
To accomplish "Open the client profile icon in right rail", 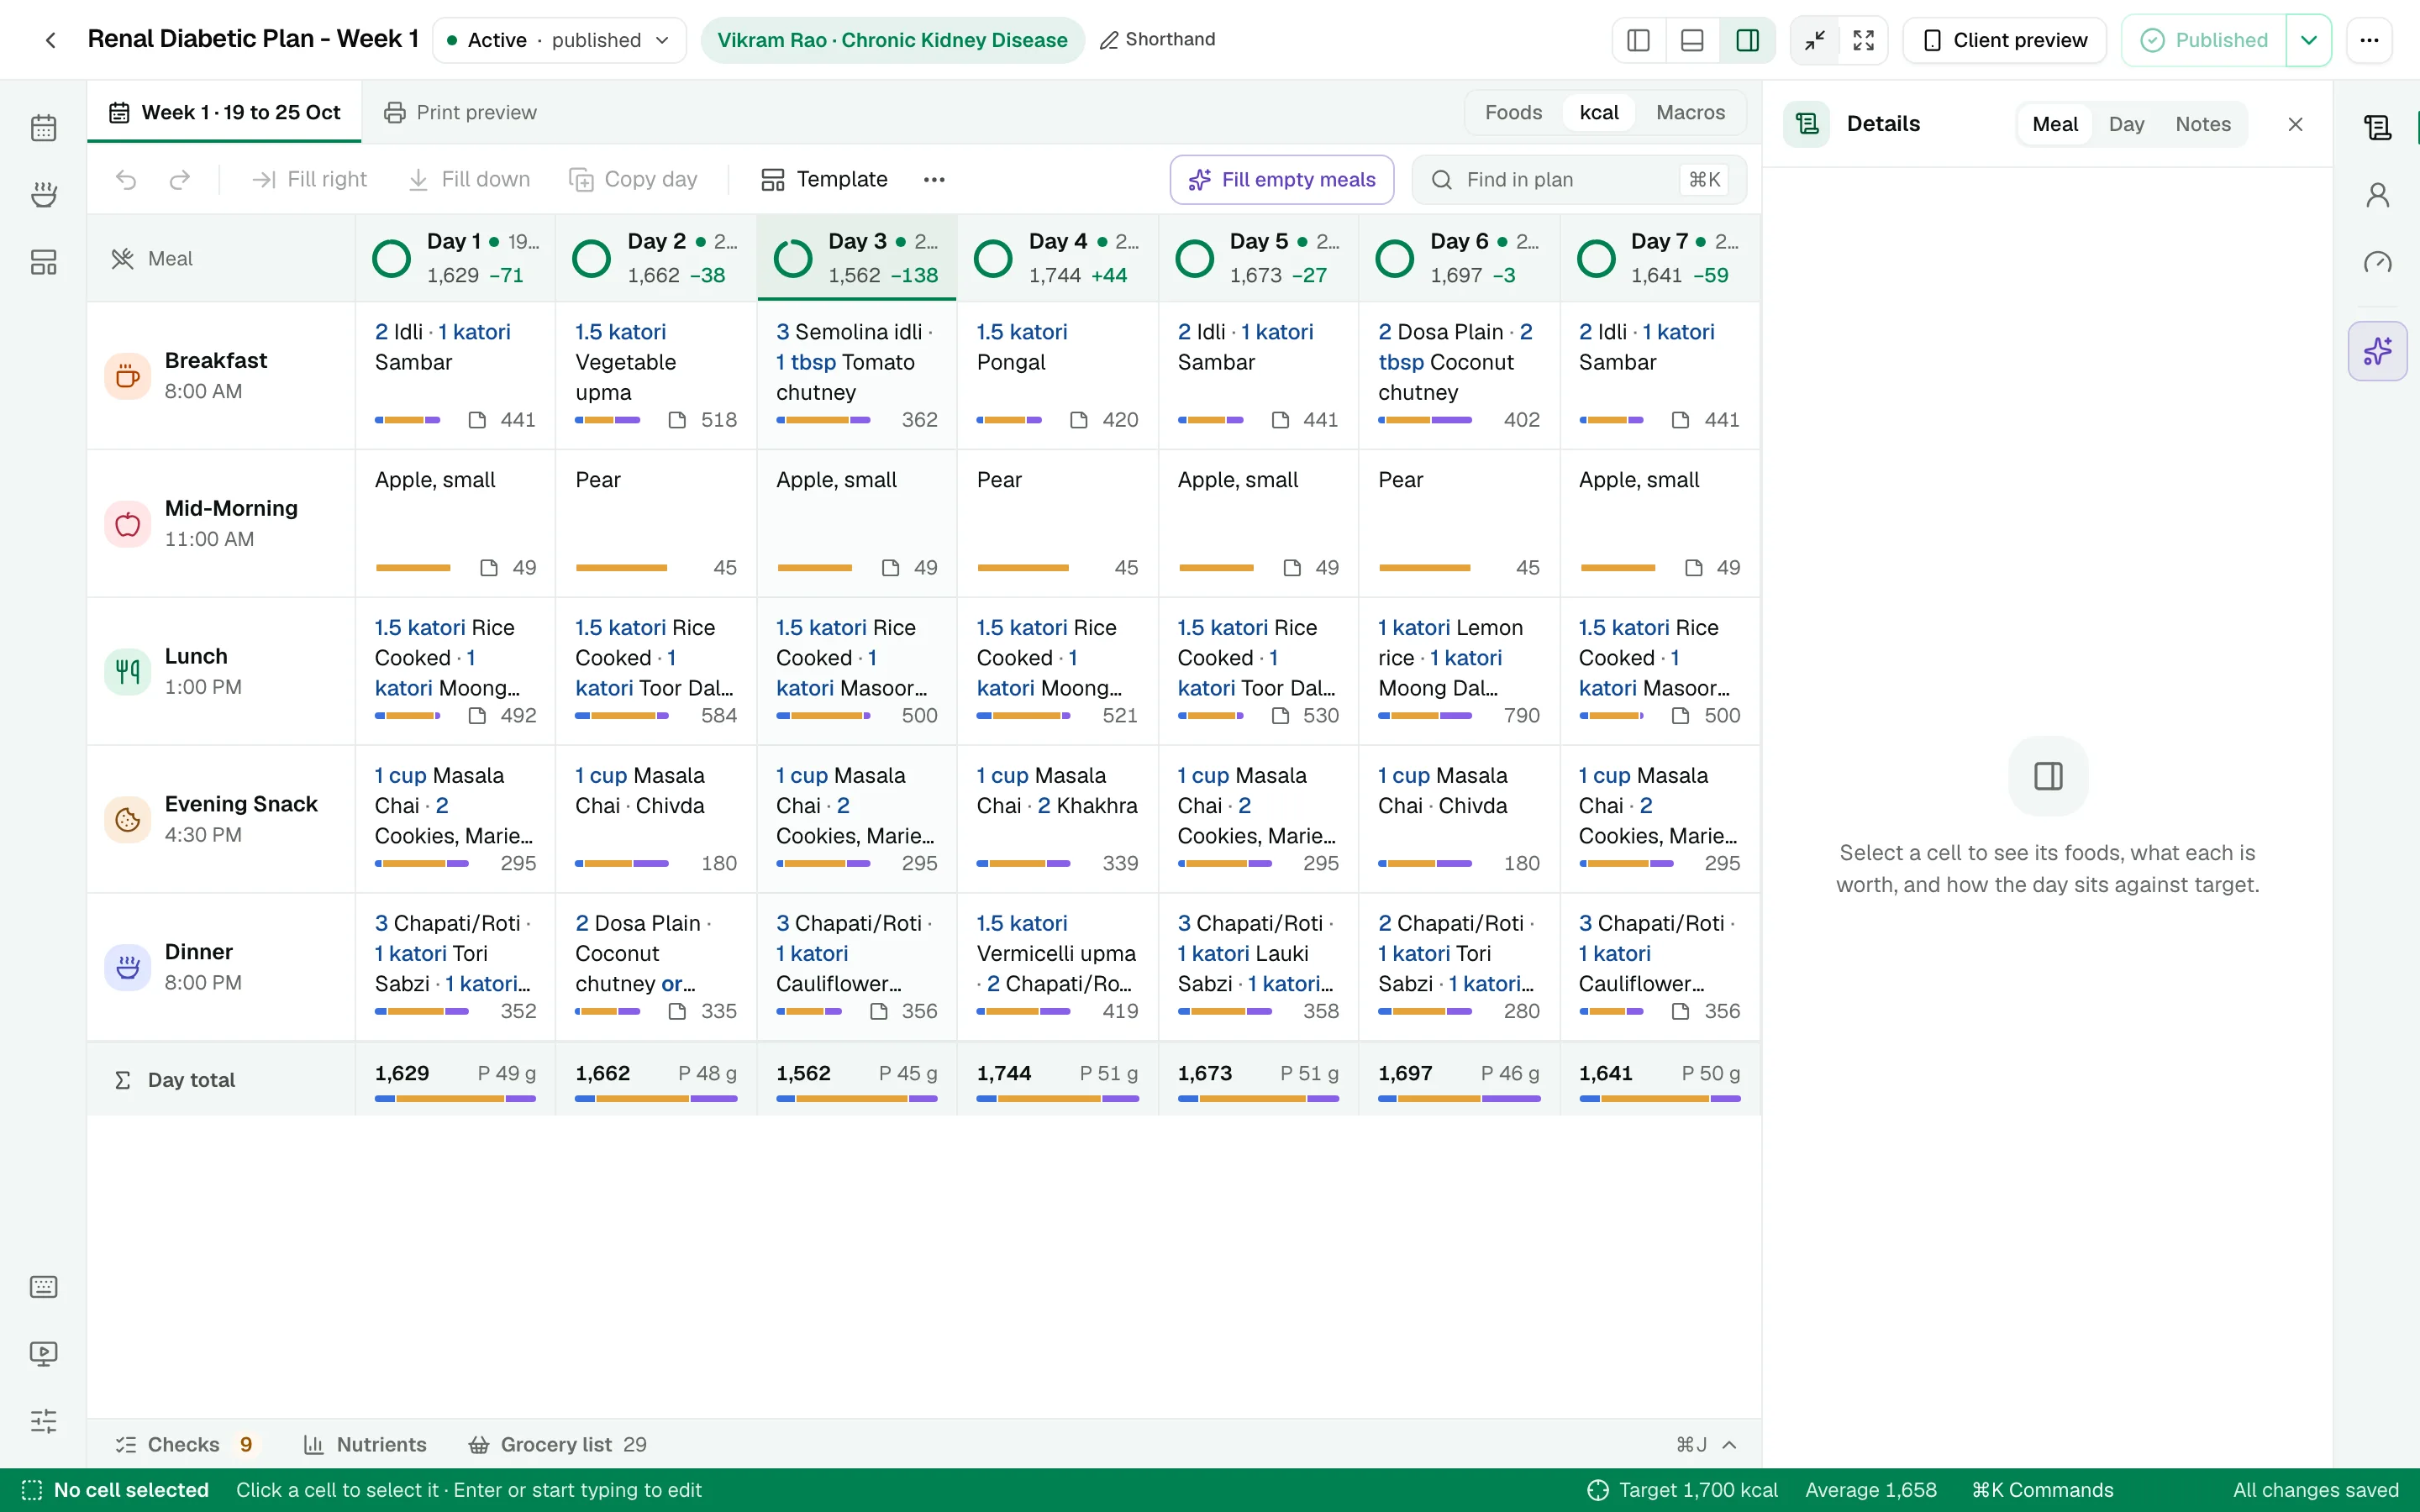I will tap(2378, 195).
